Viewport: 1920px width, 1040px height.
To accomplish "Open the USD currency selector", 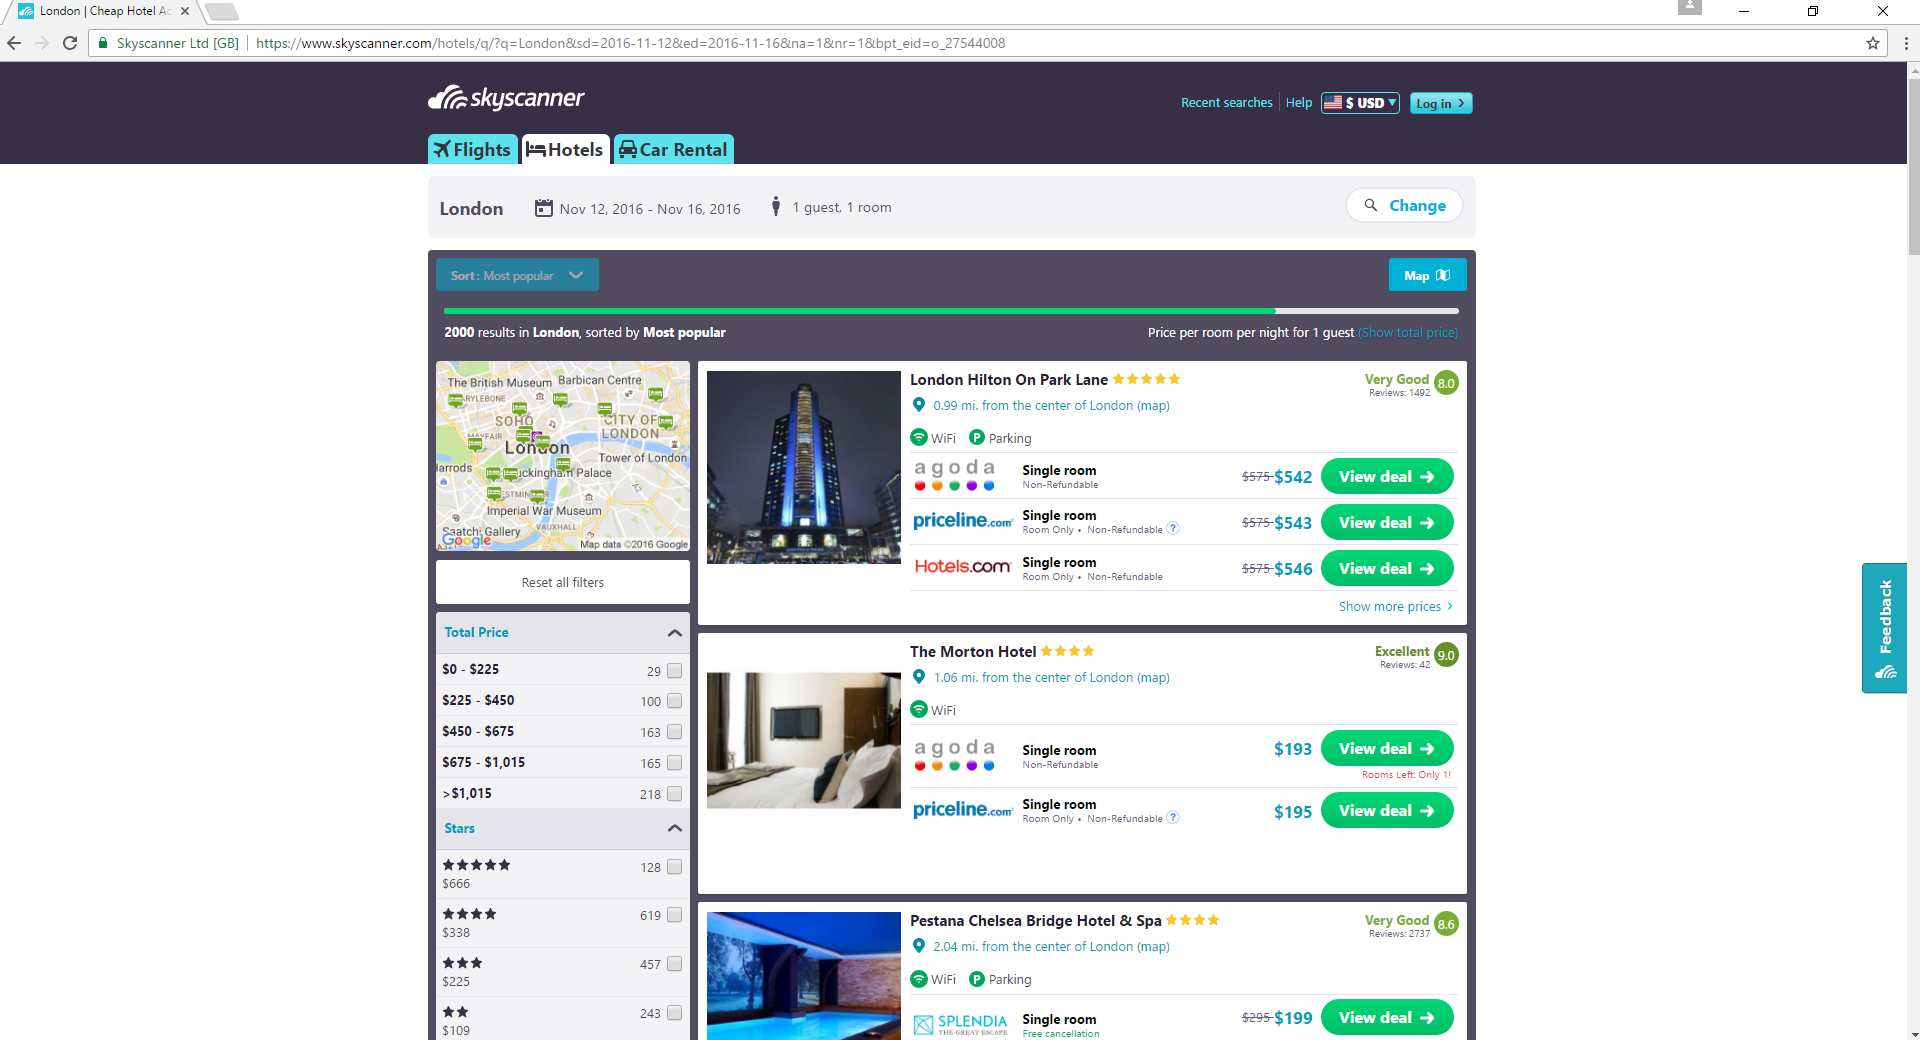I will 1359,103.
